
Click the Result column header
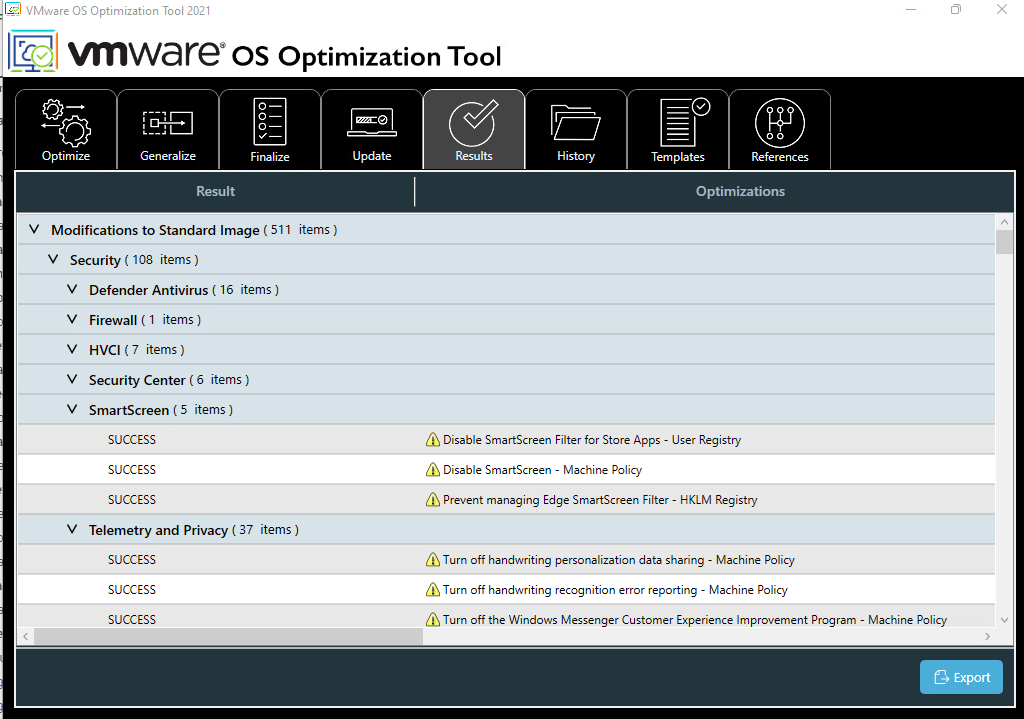click(216, 191)
